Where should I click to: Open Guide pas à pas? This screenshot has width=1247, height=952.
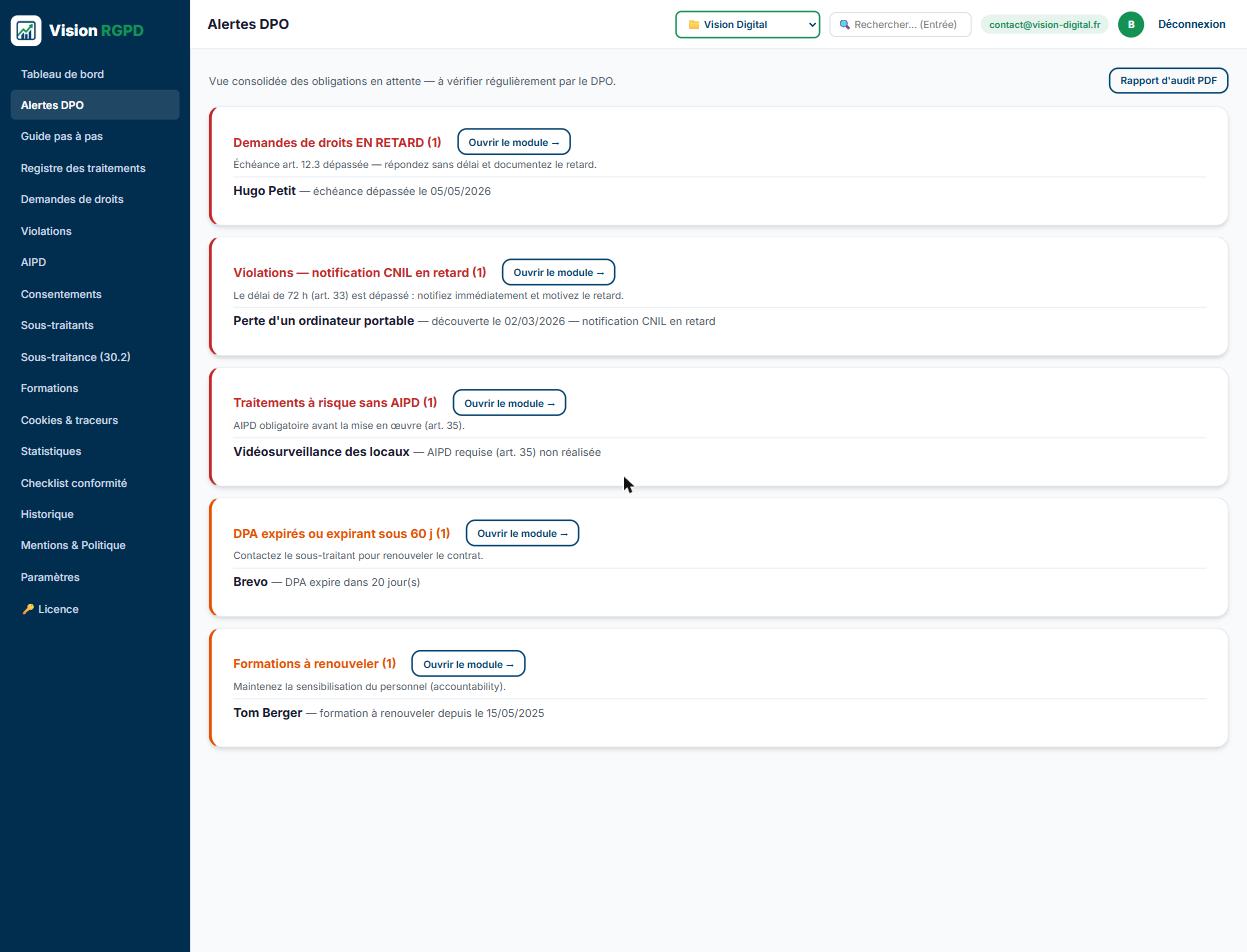tap(95, 136)
